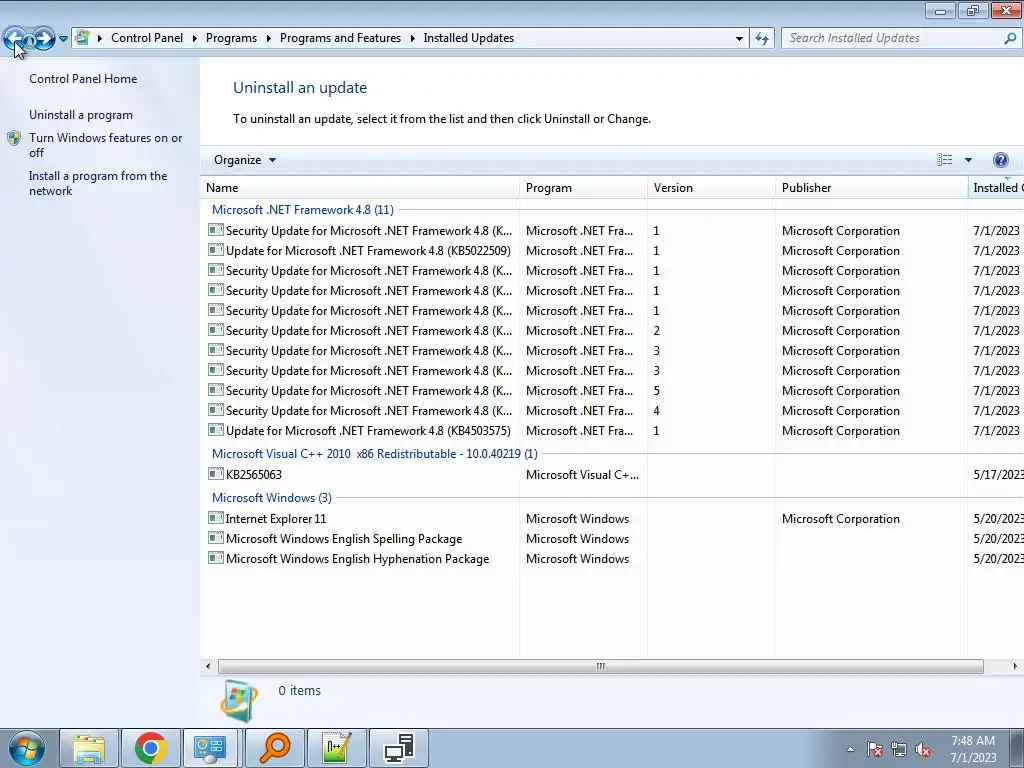Sort by Installed On column header

tap(995, 187)
